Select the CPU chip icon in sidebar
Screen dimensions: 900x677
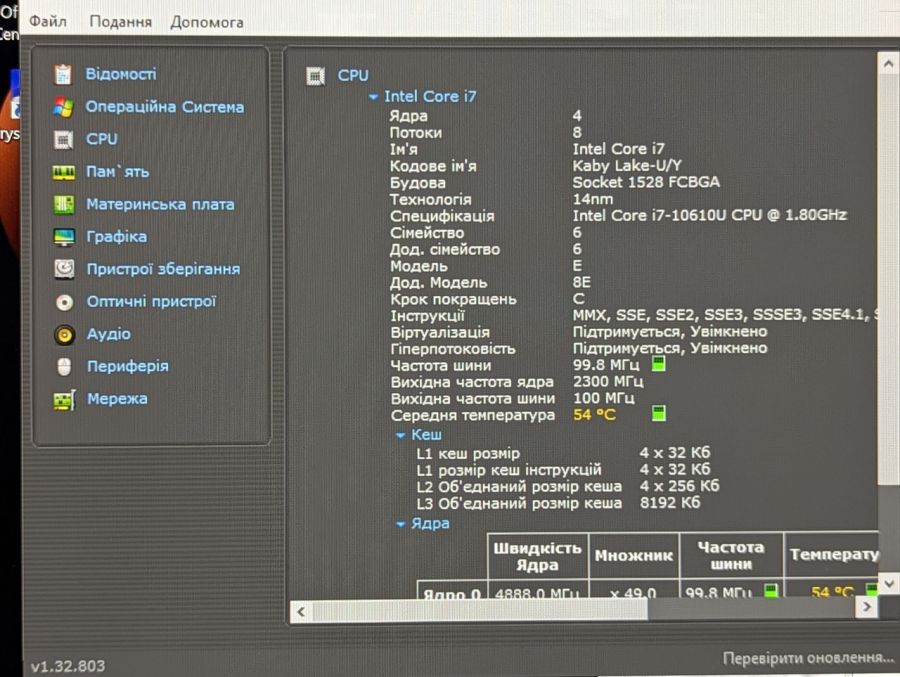coord(64,140)
